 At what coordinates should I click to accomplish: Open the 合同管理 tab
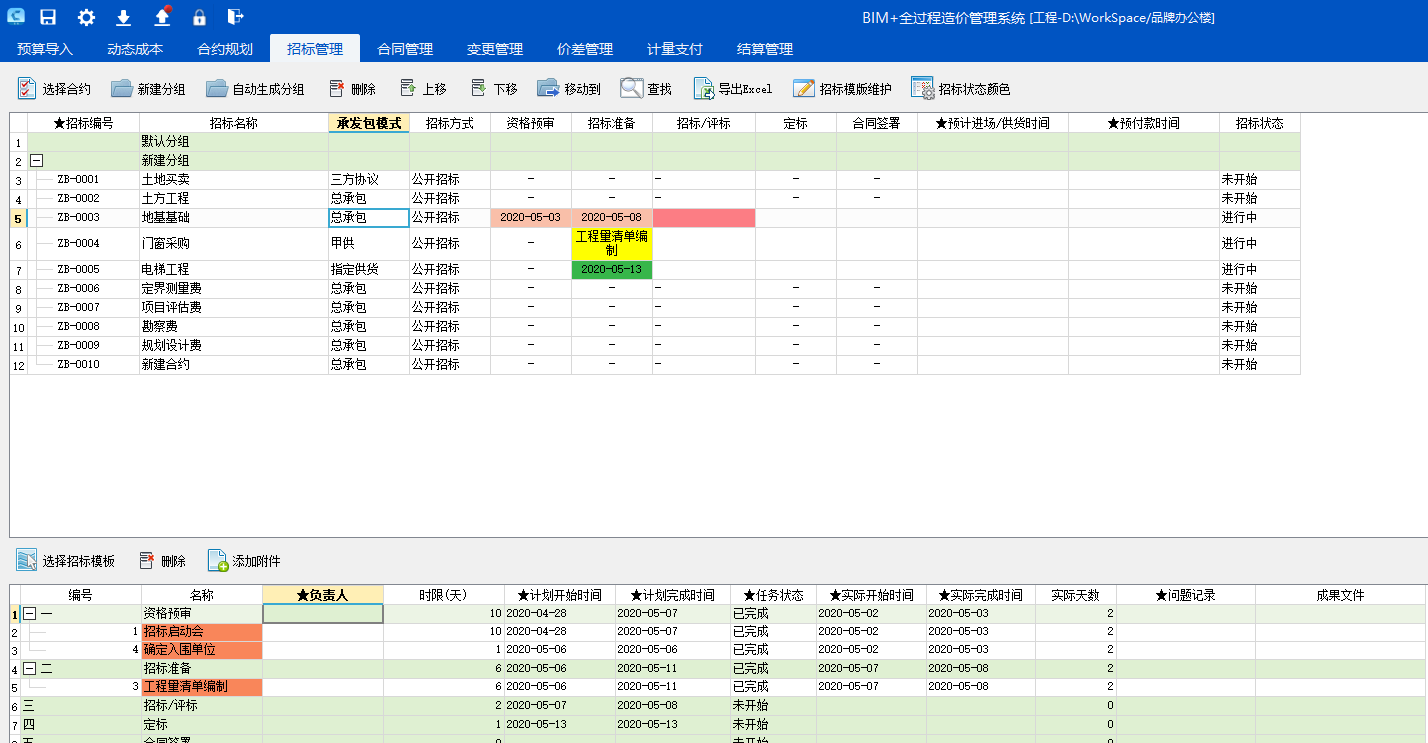tap(405, 49)
